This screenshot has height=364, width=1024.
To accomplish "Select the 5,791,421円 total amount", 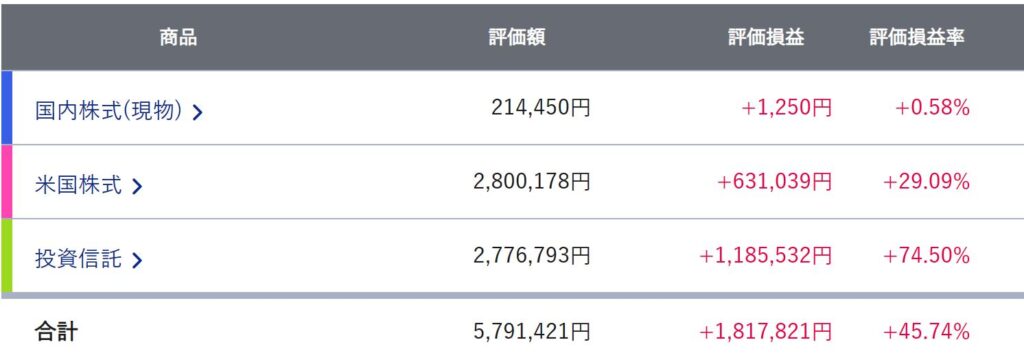I will [532, 332].
